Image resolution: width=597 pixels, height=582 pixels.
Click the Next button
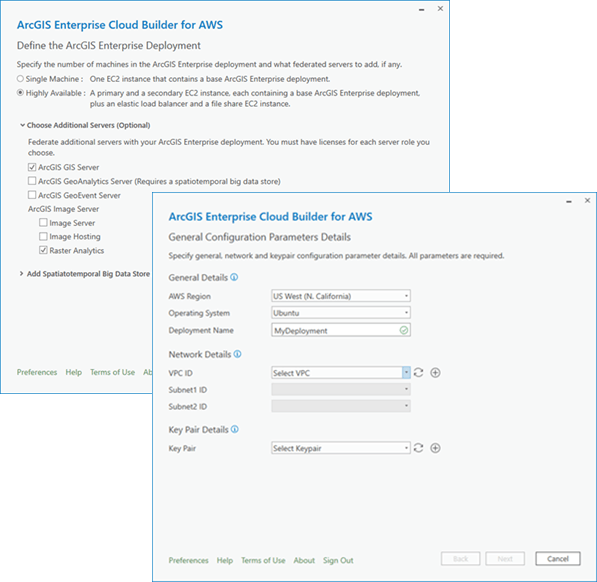tap(505, 558)
